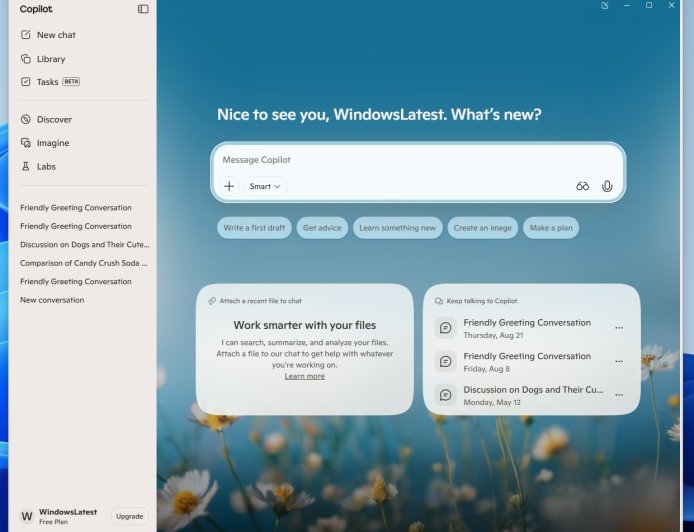The width and height of the screenshot is (694, 532).
Task: Click the Discover compass icon
Action: click(x=26, y=119)
